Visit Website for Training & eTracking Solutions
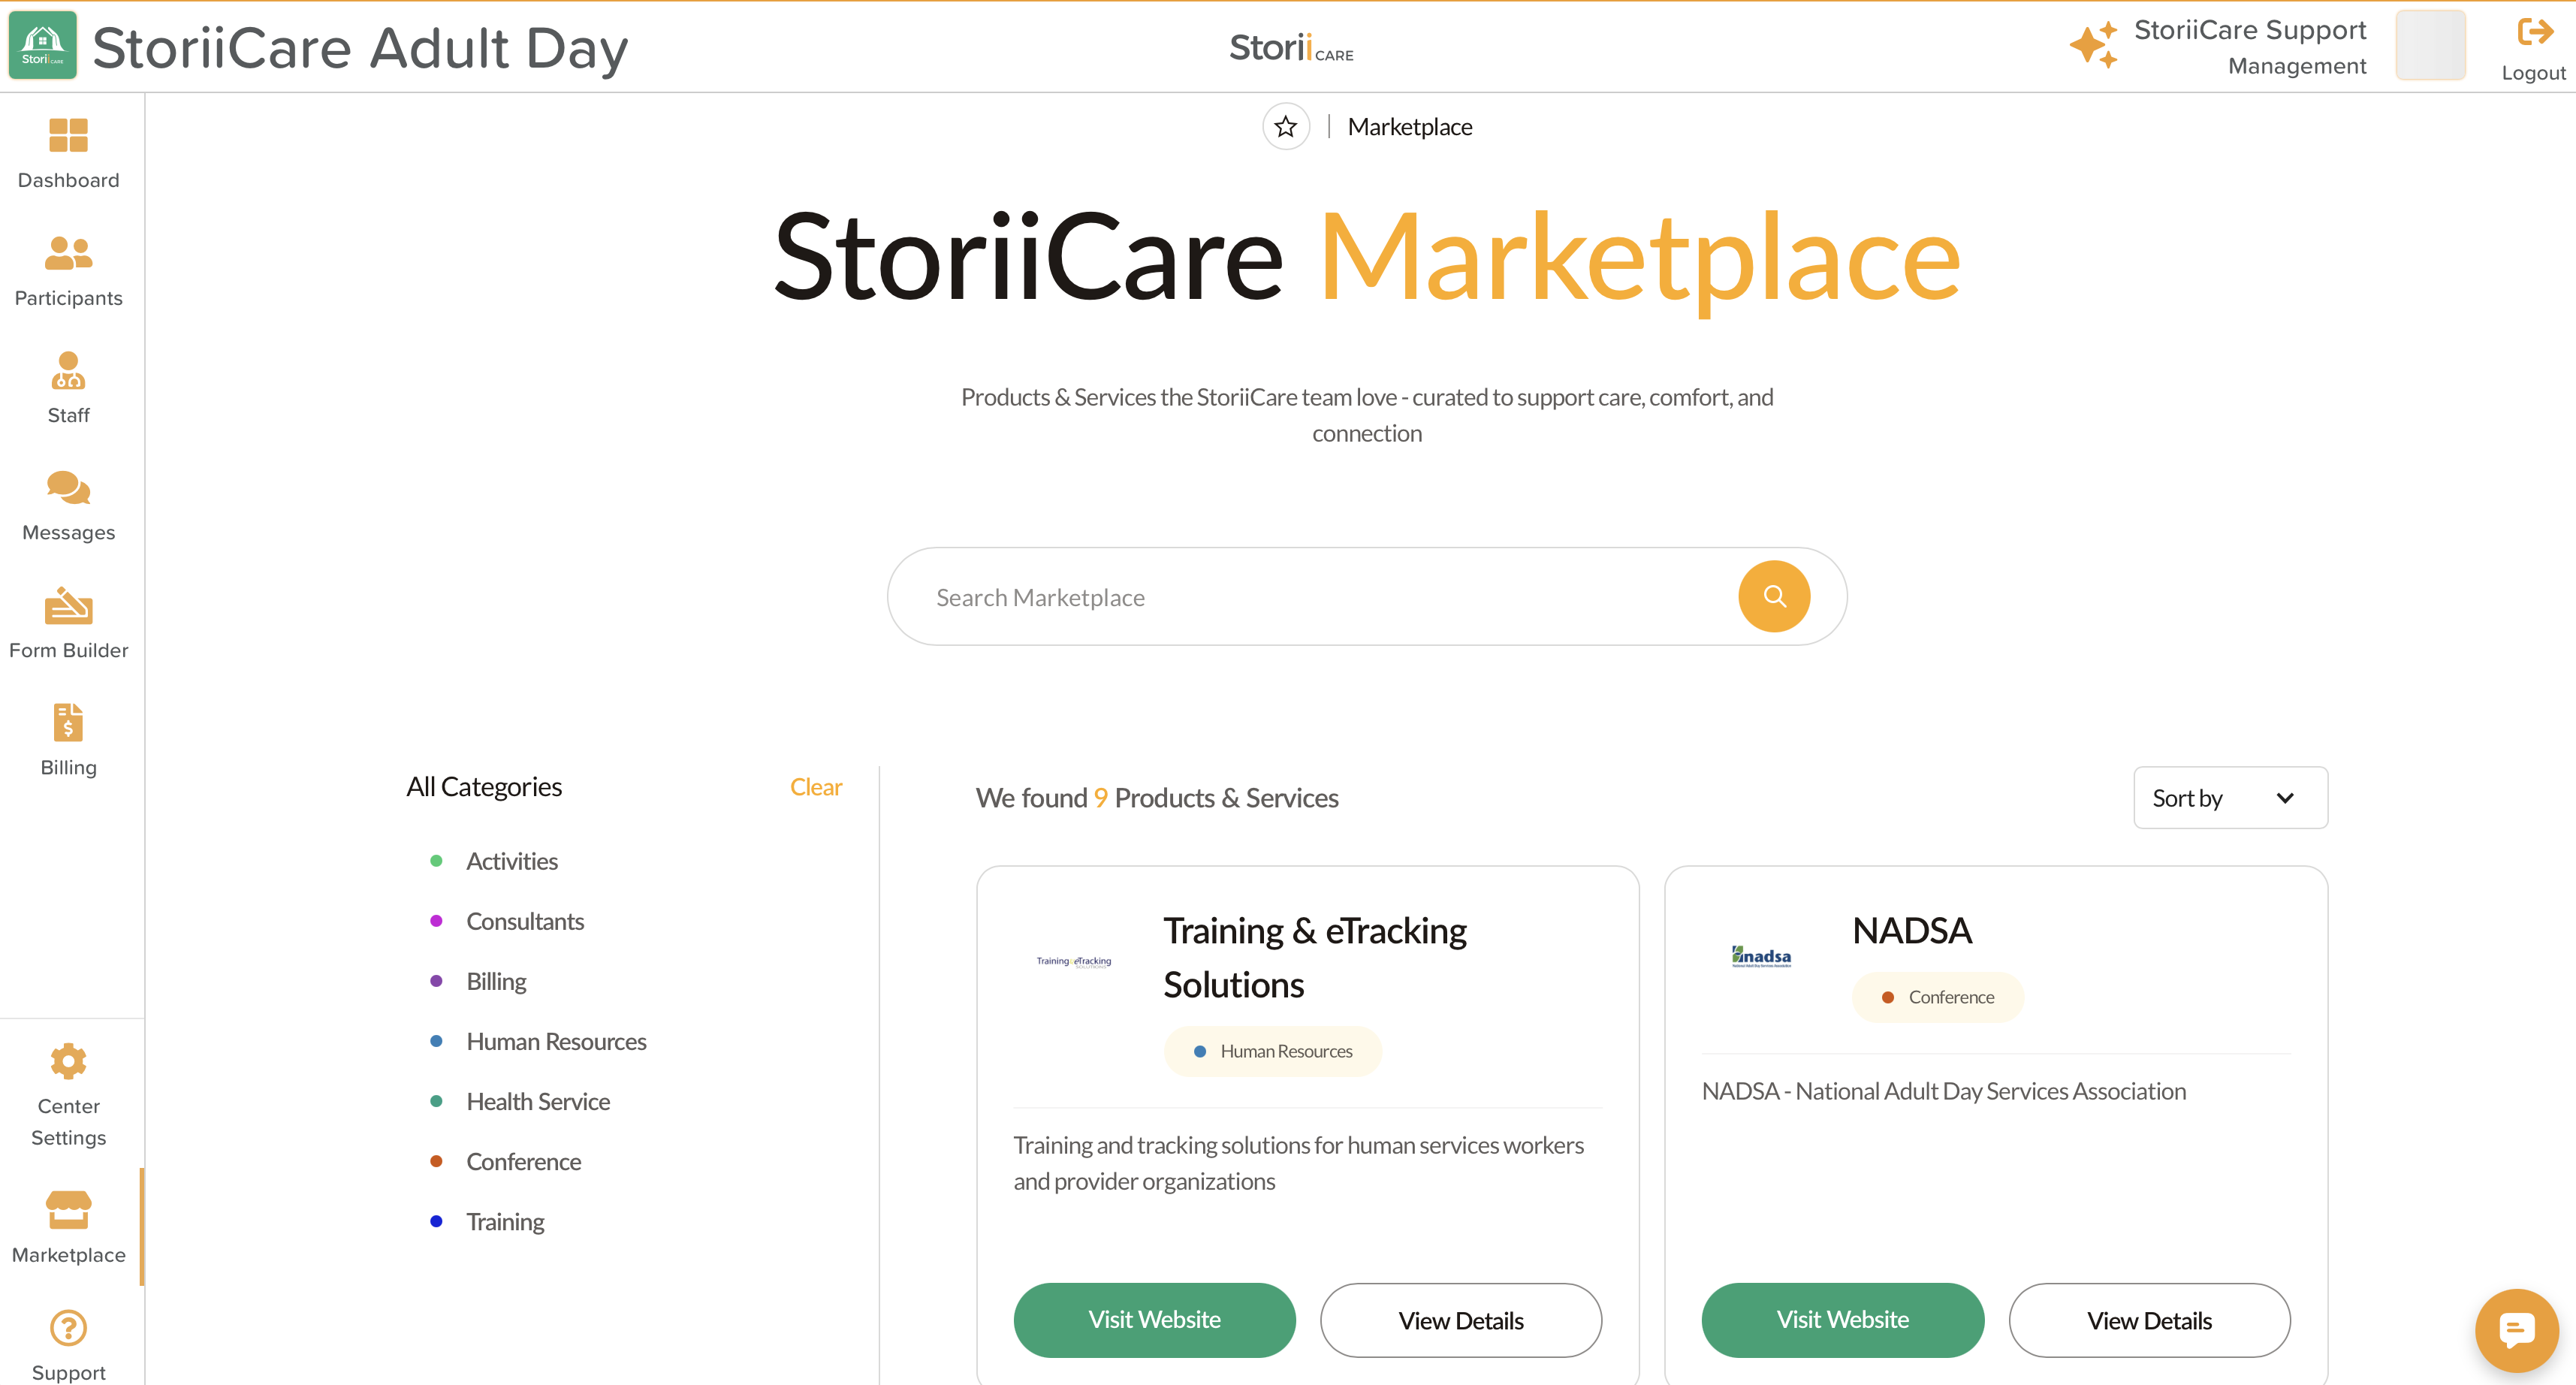The image size is (2576, 1385). pyautogui.click(x=1154, y=1320)
